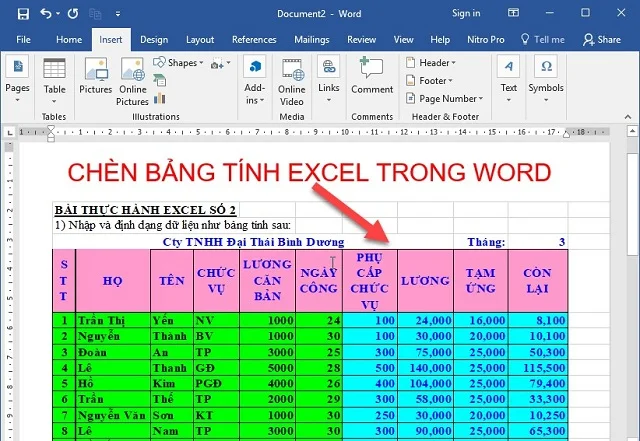The image size is (640, 441).
Task: Click the BÀI THỰC HÀNH EXCEL SỐ 2 heading
Action: (x=145, y=210)
